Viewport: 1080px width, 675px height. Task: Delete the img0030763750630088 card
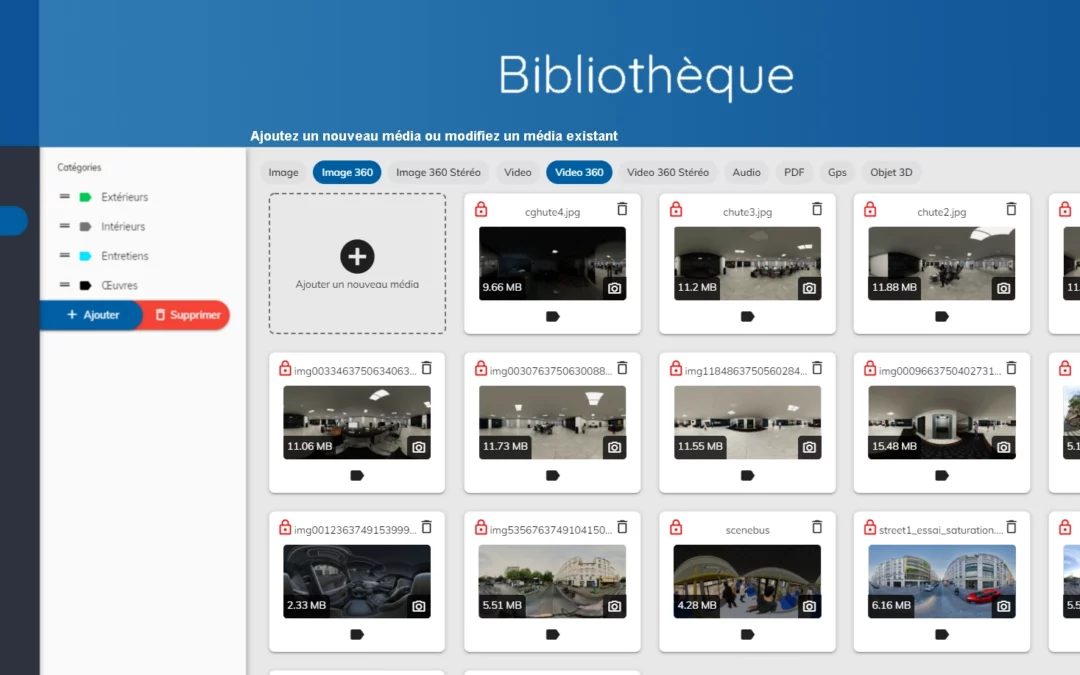[x=622, y=368]
